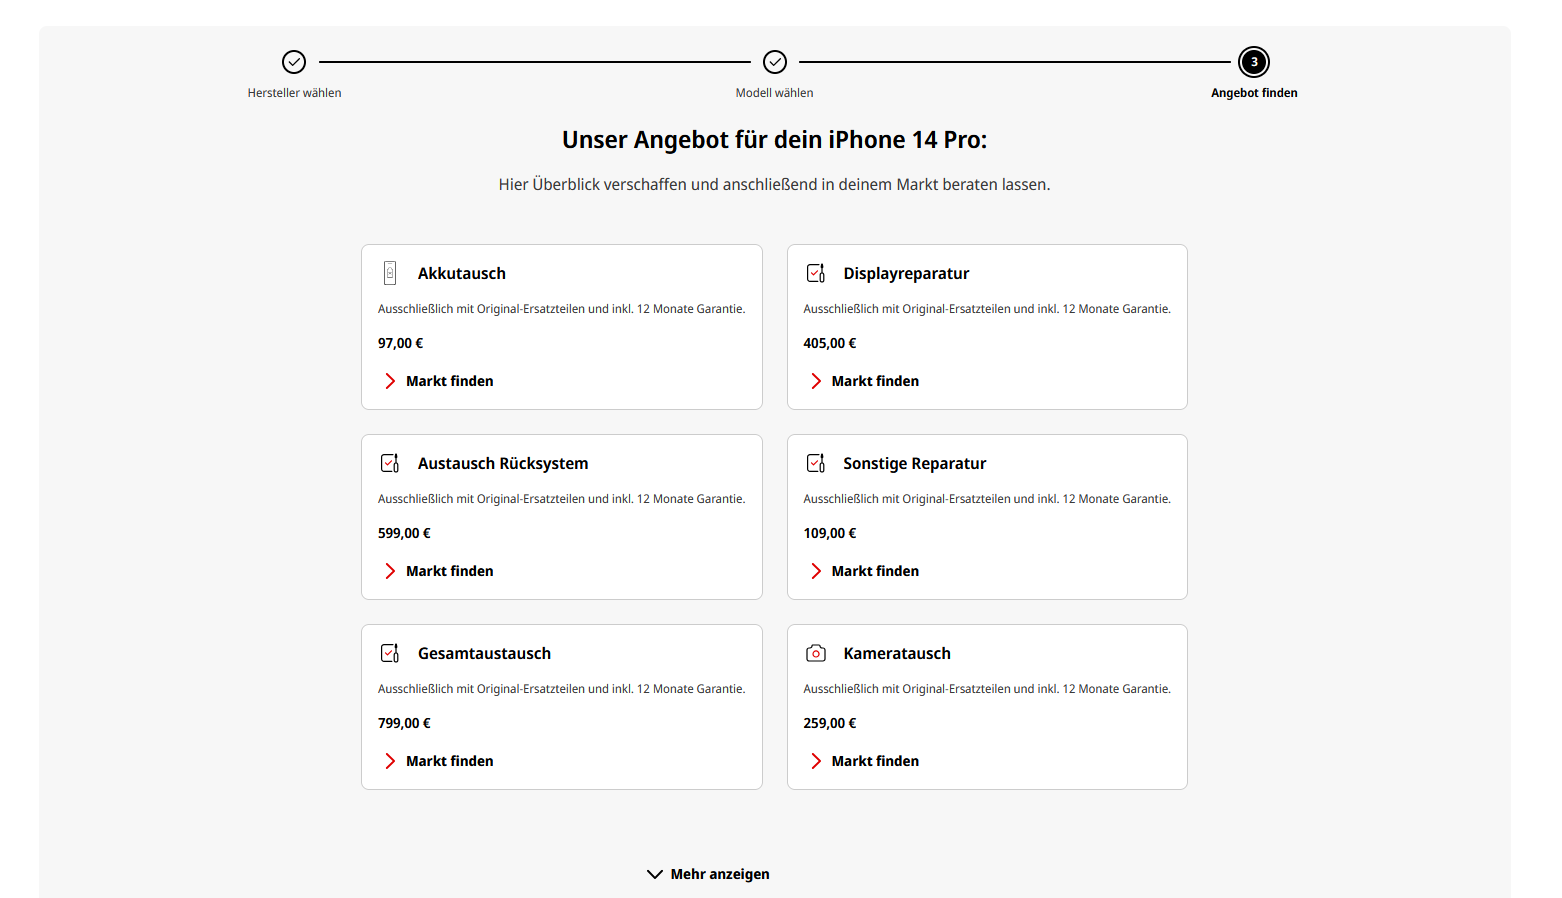Screen dimensions: 1562x898
Task: Click the Sonstige Reparatur card title
Action: click(915, 463)
